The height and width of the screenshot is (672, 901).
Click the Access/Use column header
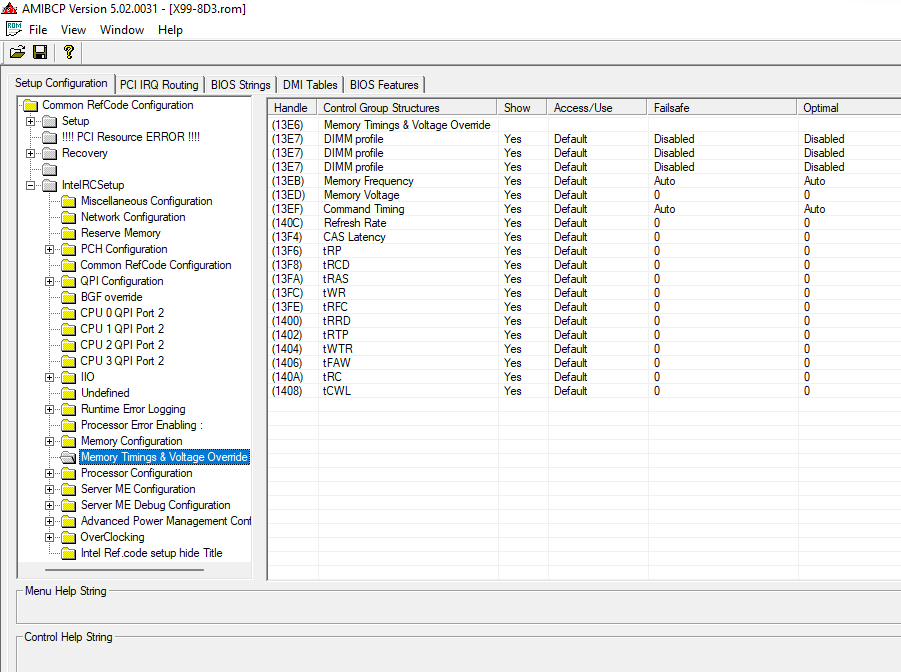tap(597, 107)
